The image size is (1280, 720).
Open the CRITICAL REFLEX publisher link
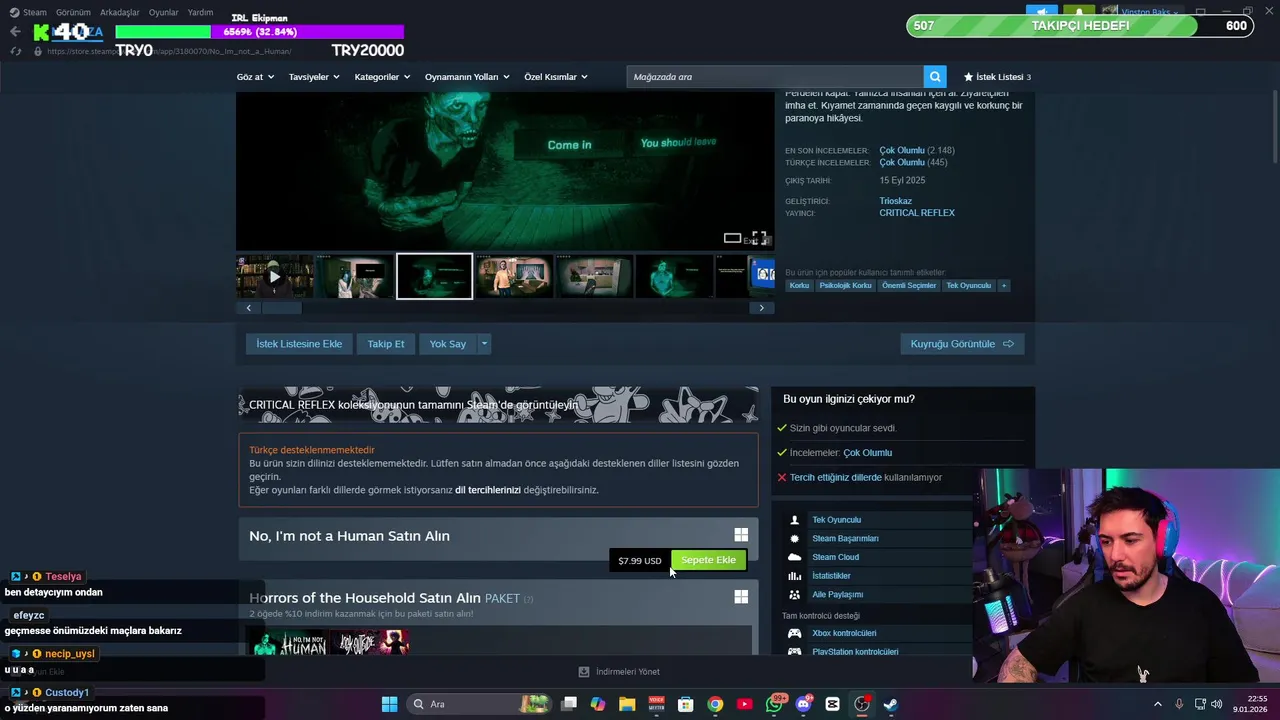pos(917,213)
